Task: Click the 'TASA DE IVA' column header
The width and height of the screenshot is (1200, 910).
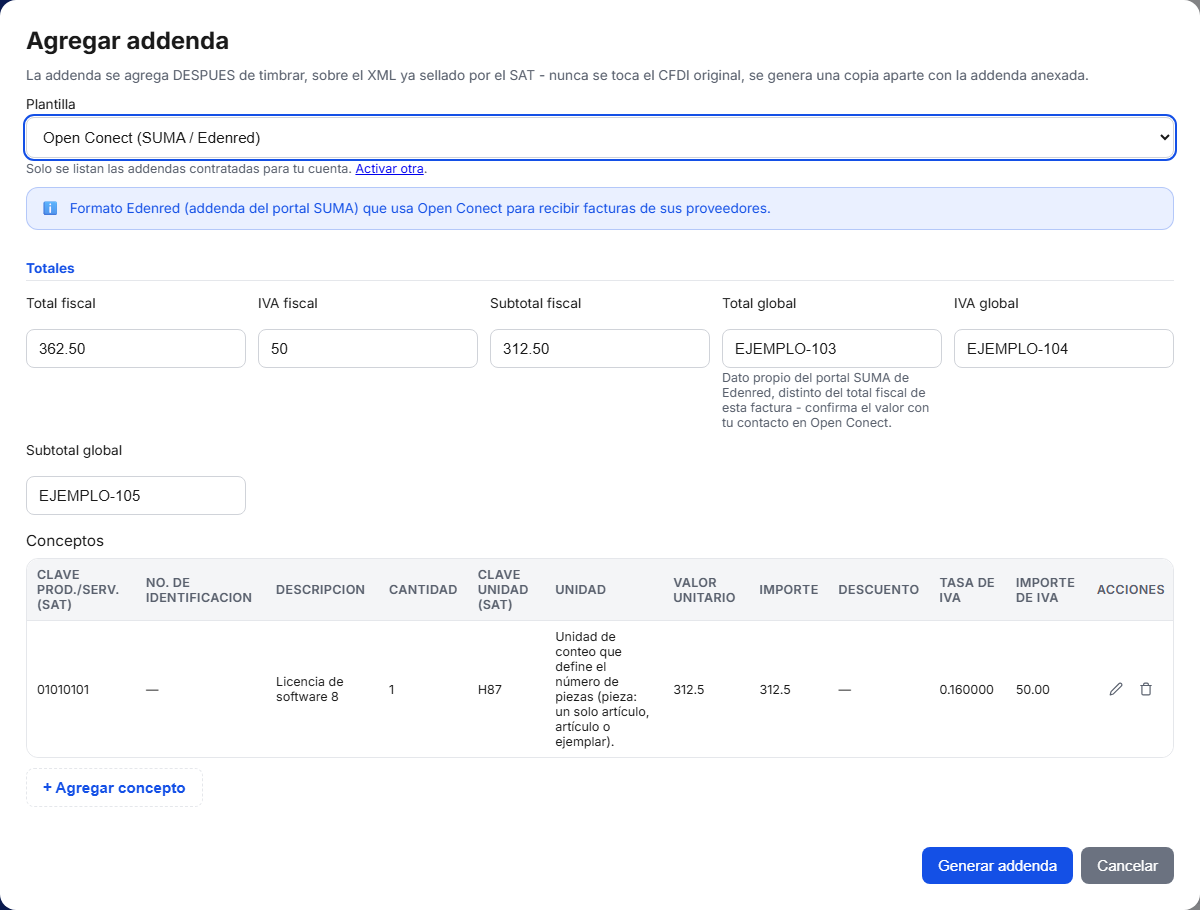Action: 967,590
